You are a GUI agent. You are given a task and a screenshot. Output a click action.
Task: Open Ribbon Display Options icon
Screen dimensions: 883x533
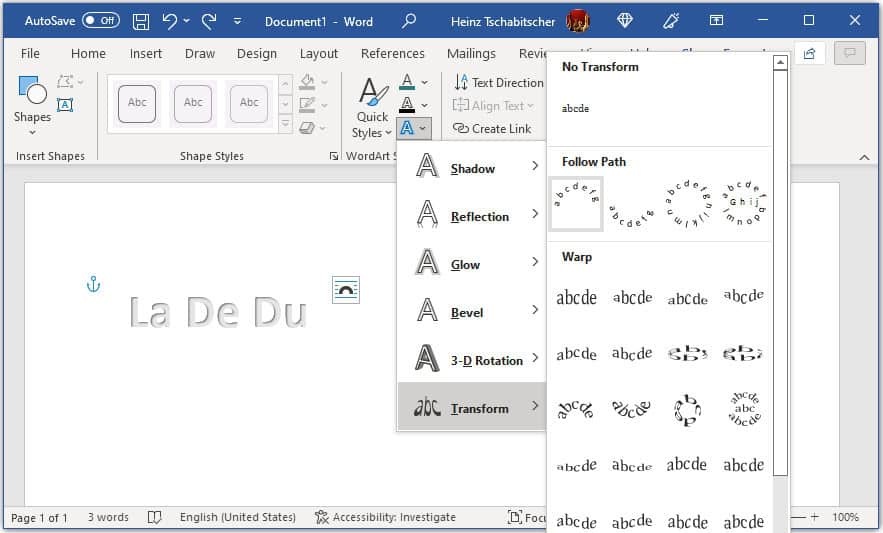point(716,21)
